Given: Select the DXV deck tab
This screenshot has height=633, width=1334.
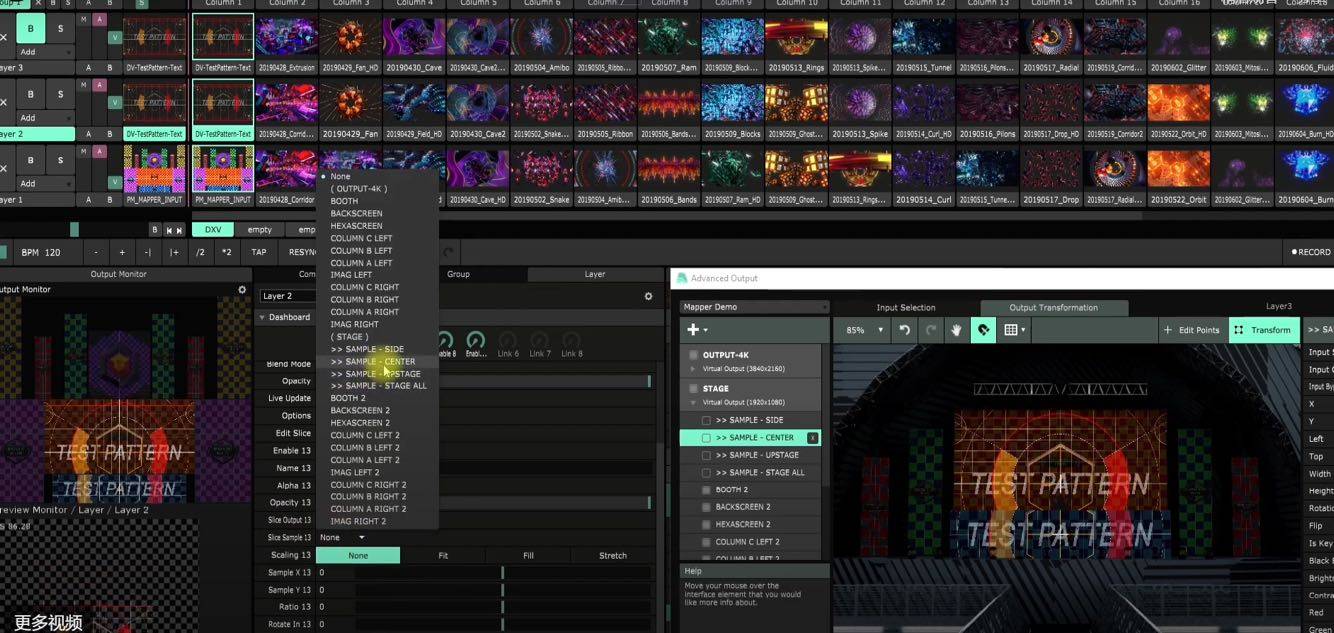Looking at the screenshot, I should click(213, 230).
